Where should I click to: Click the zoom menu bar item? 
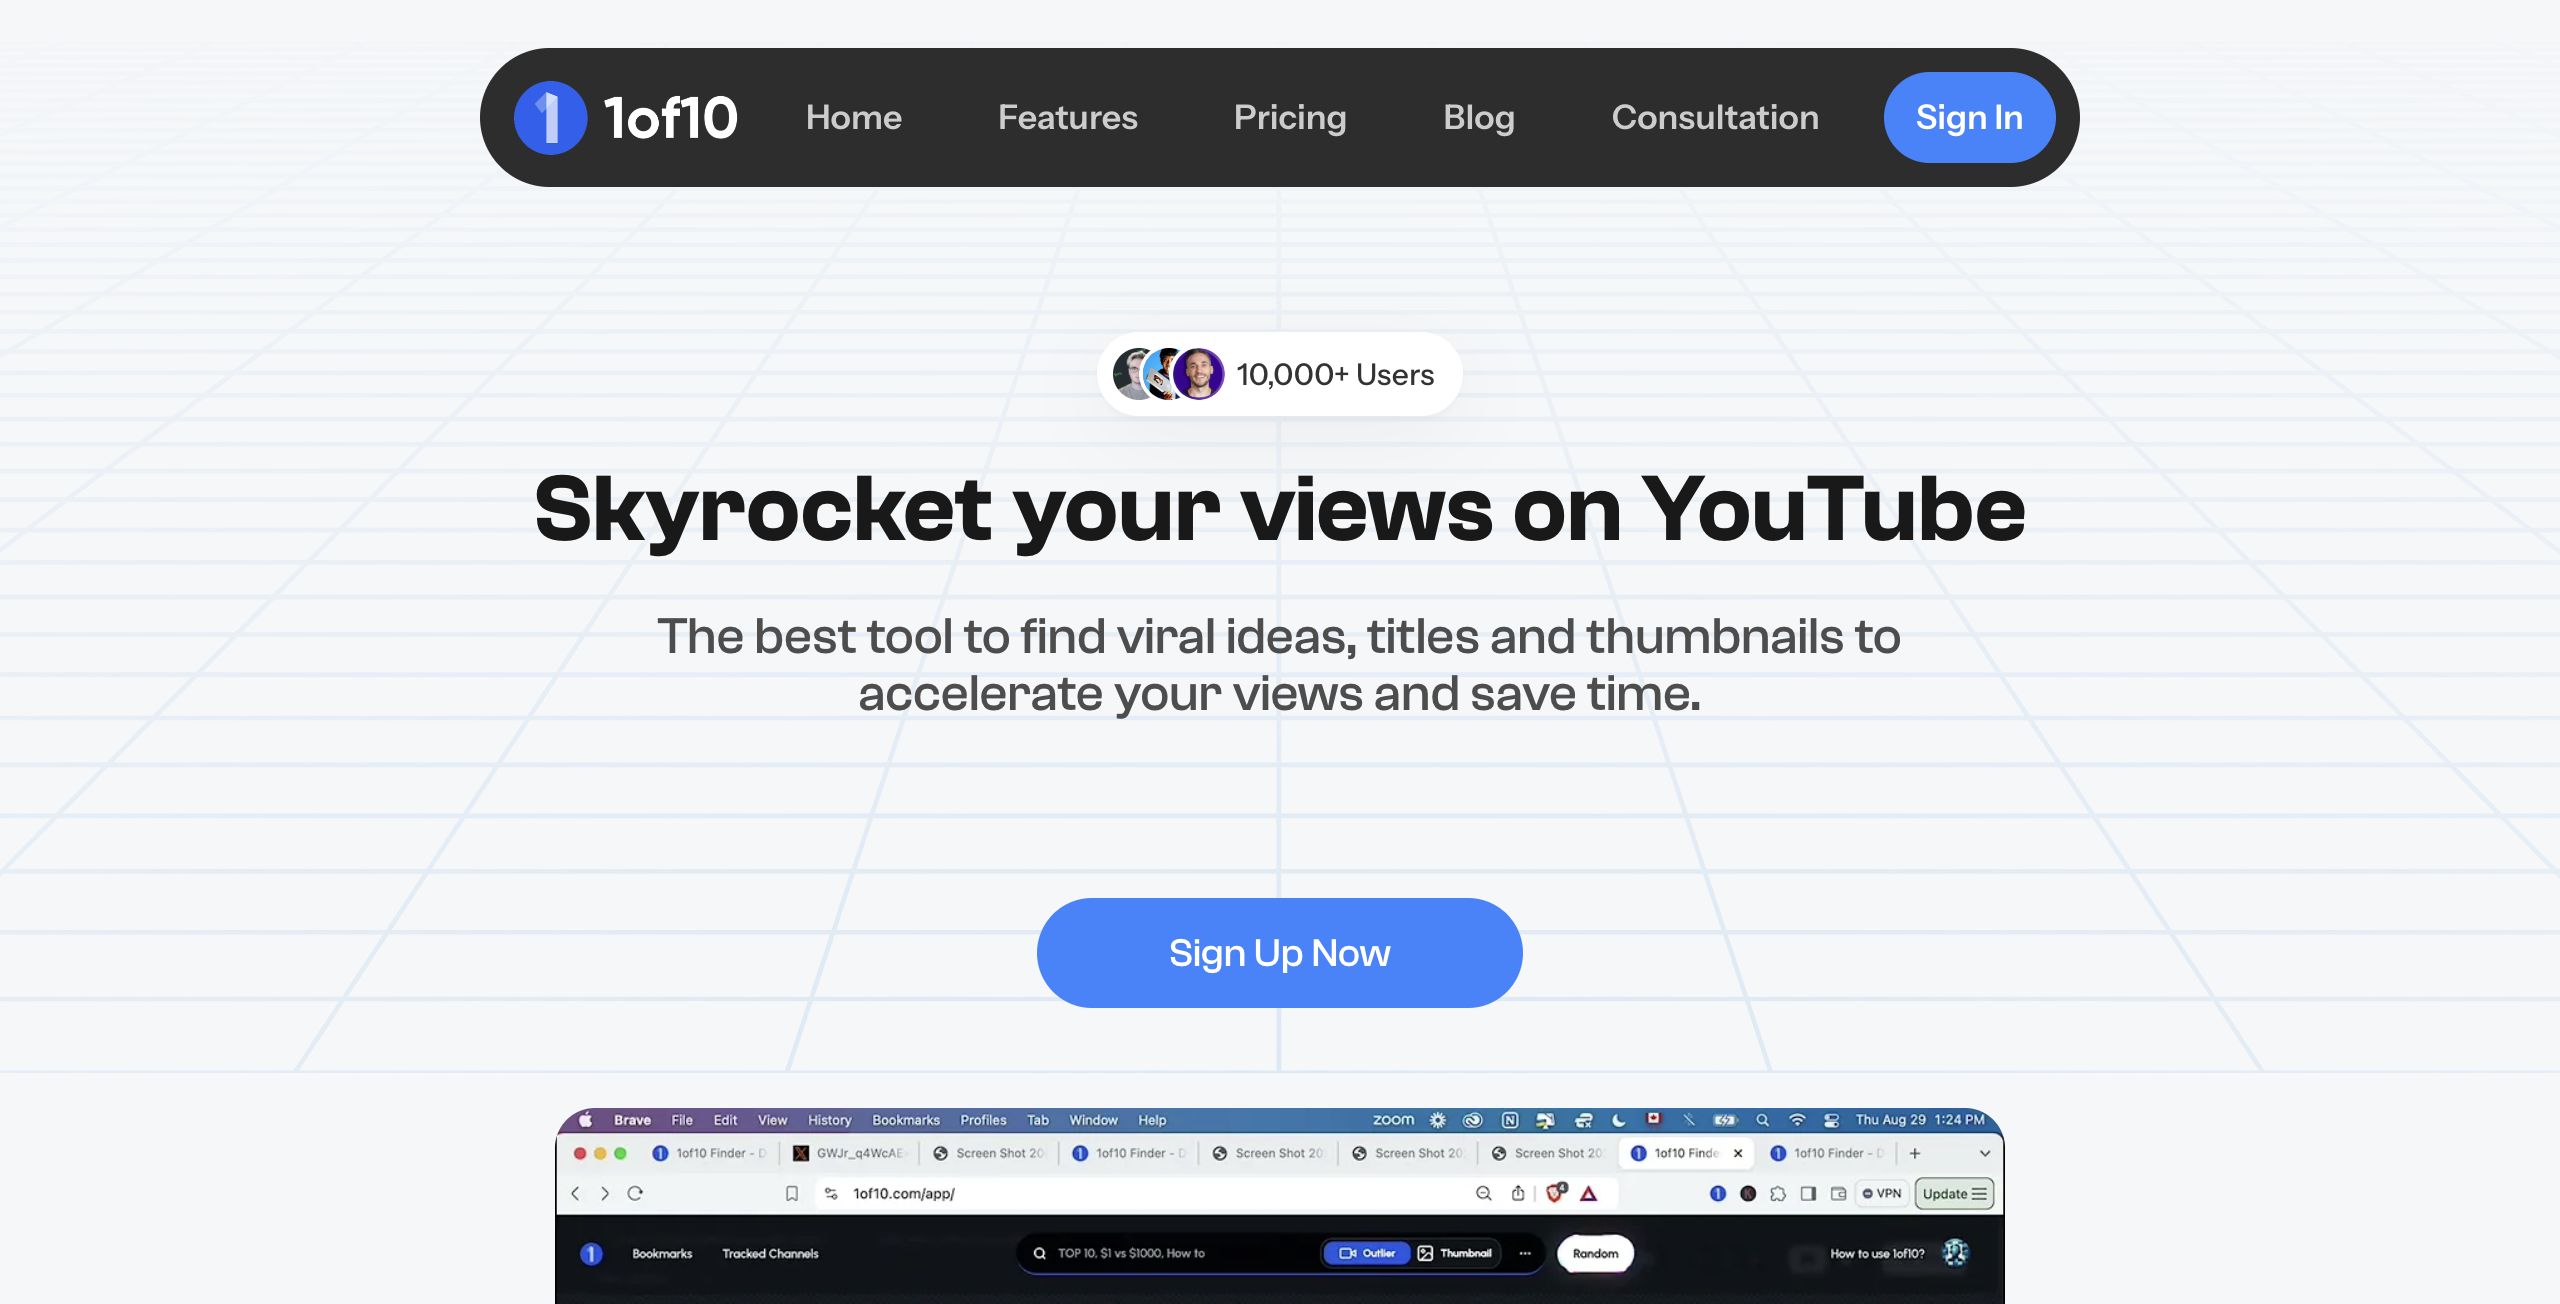tap(1393, 1119)
